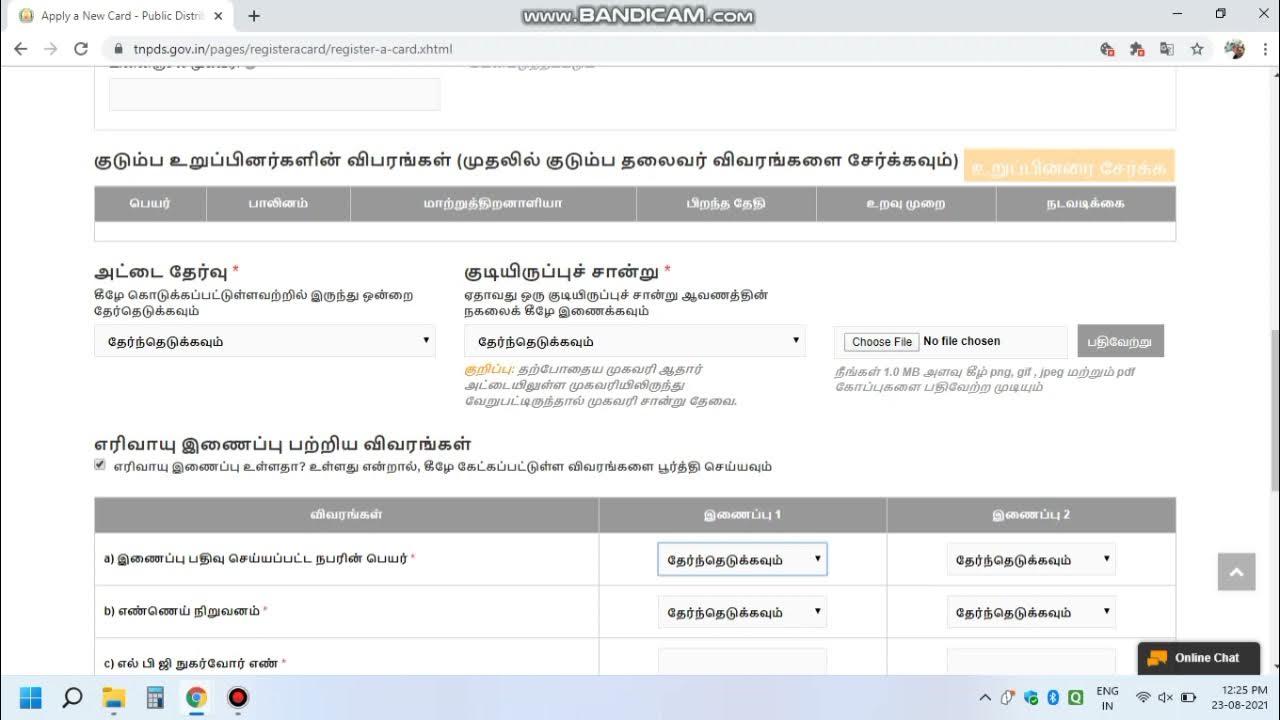Viewport: 1280px width, 720px height.
Task: Open the Chrome three-dot menu
Action: click(x=1265, y=49)
